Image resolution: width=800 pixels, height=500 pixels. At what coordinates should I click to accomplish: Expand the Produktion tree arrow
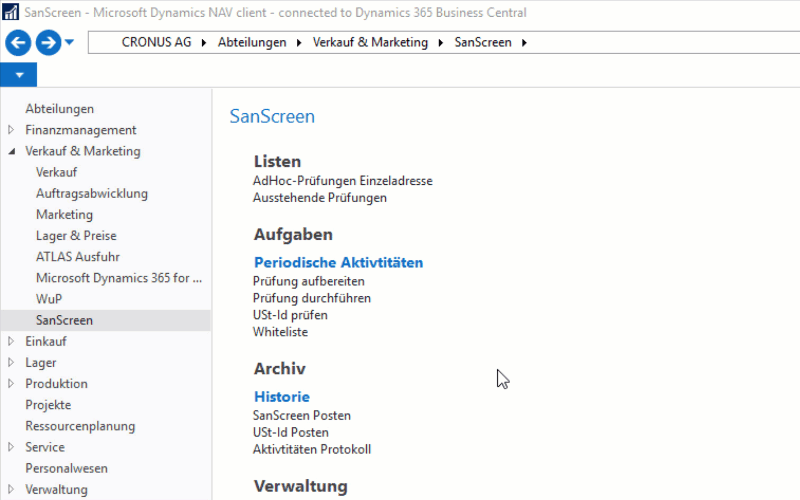point(11,384)
